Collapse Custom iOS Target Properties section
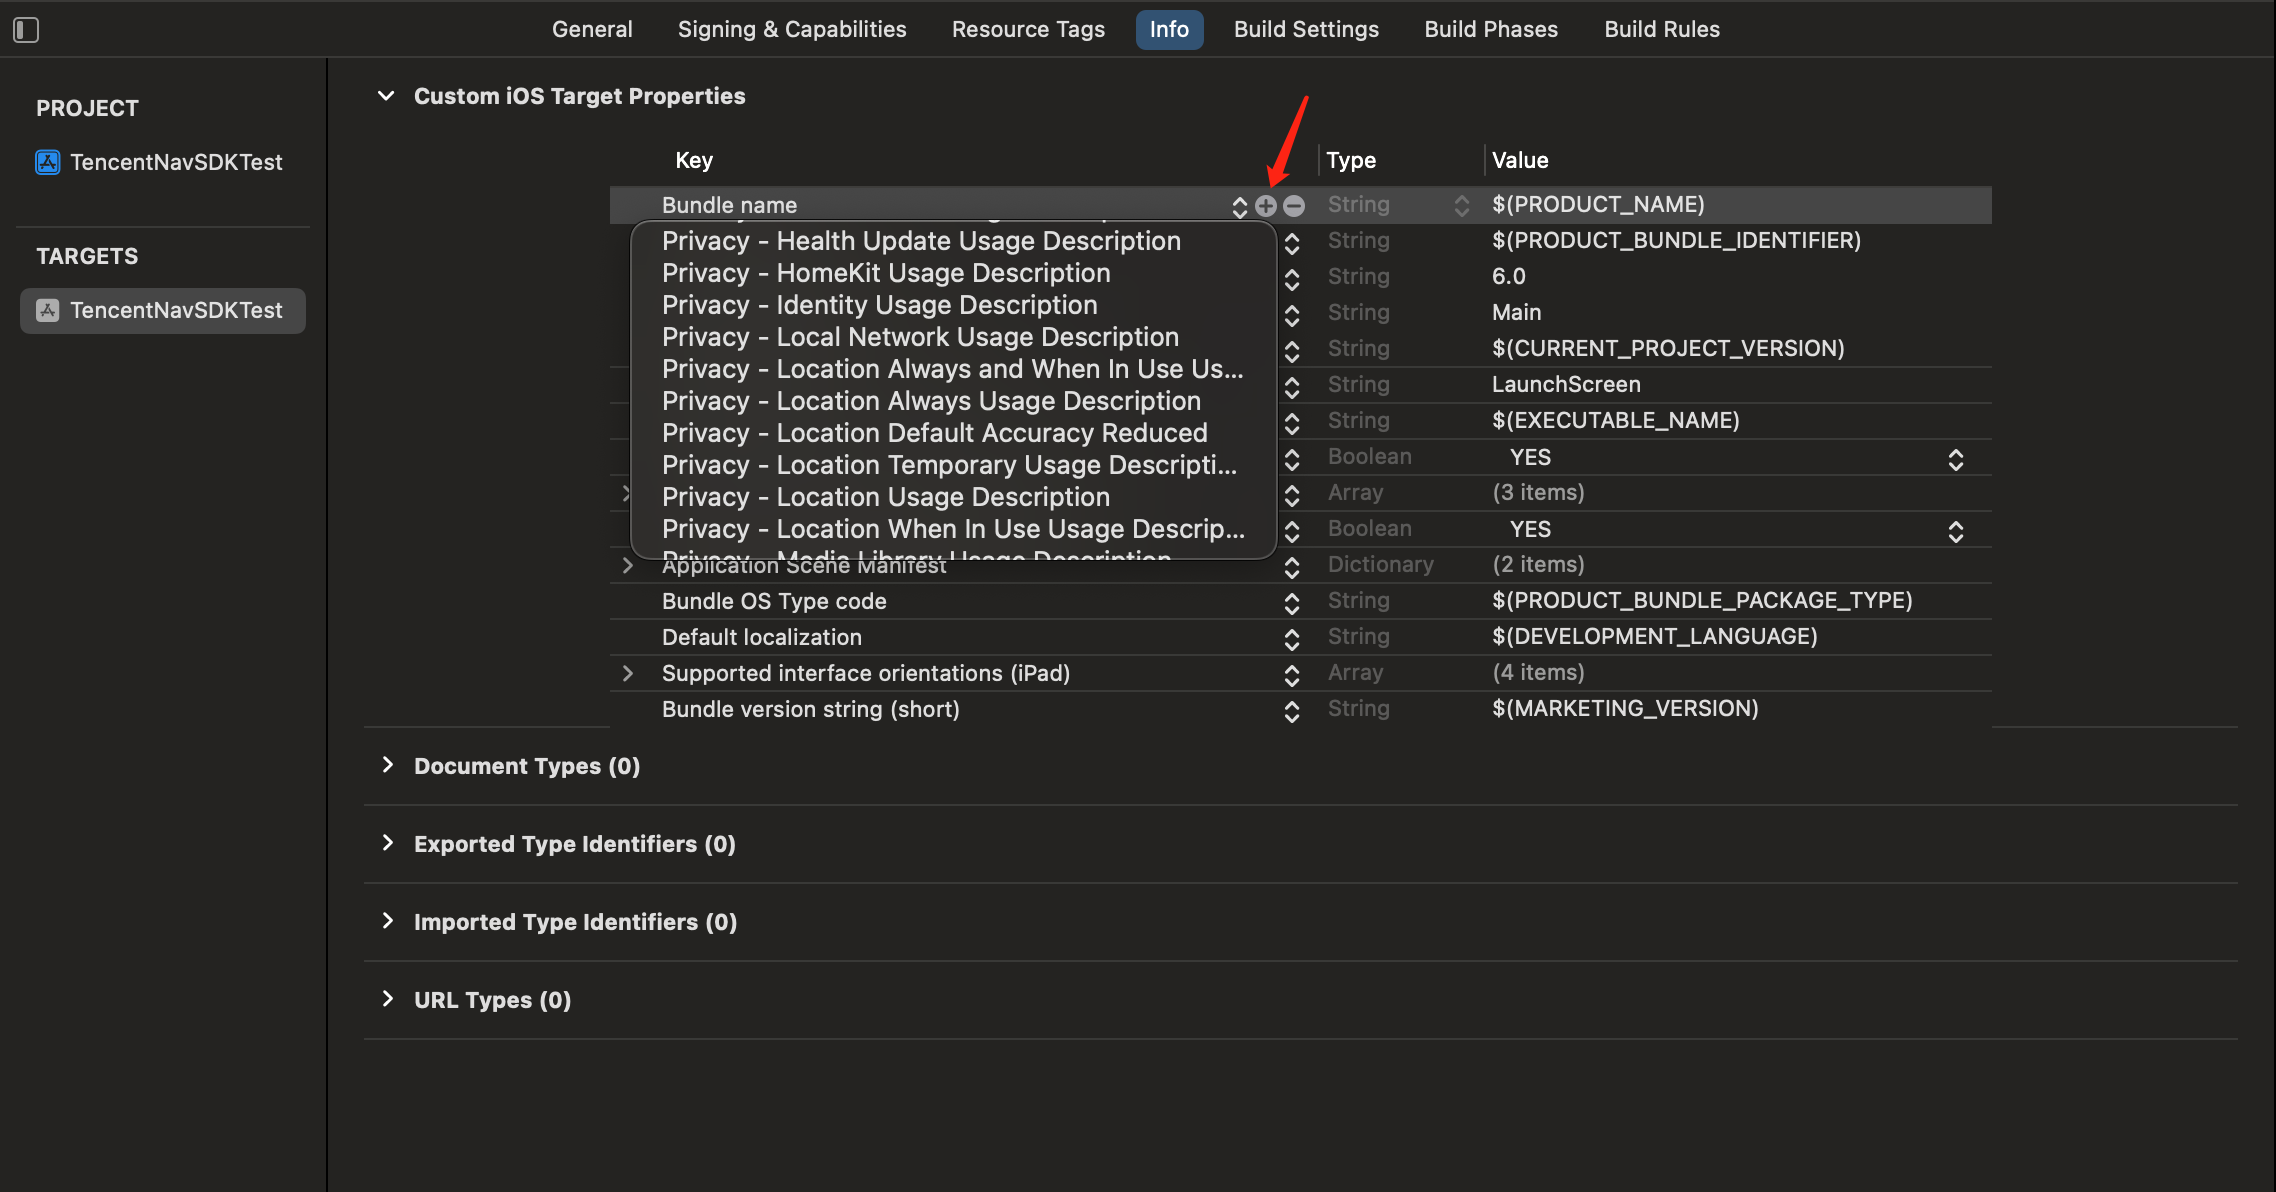 click(x=386, y=96)
